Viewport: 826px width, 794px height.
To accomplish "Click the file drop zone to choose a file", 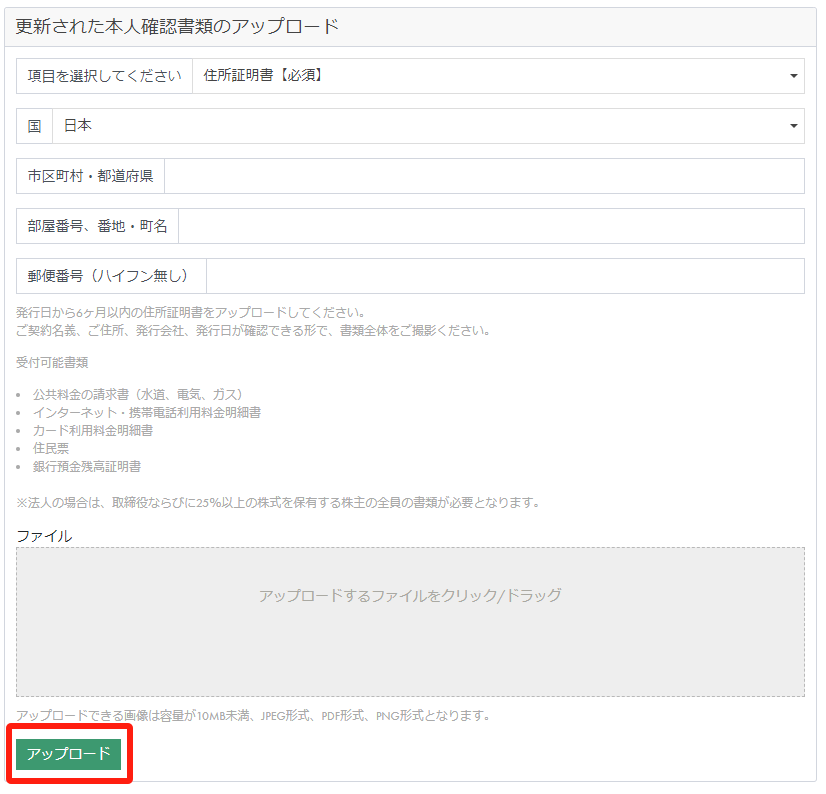I will coord(410,621).
